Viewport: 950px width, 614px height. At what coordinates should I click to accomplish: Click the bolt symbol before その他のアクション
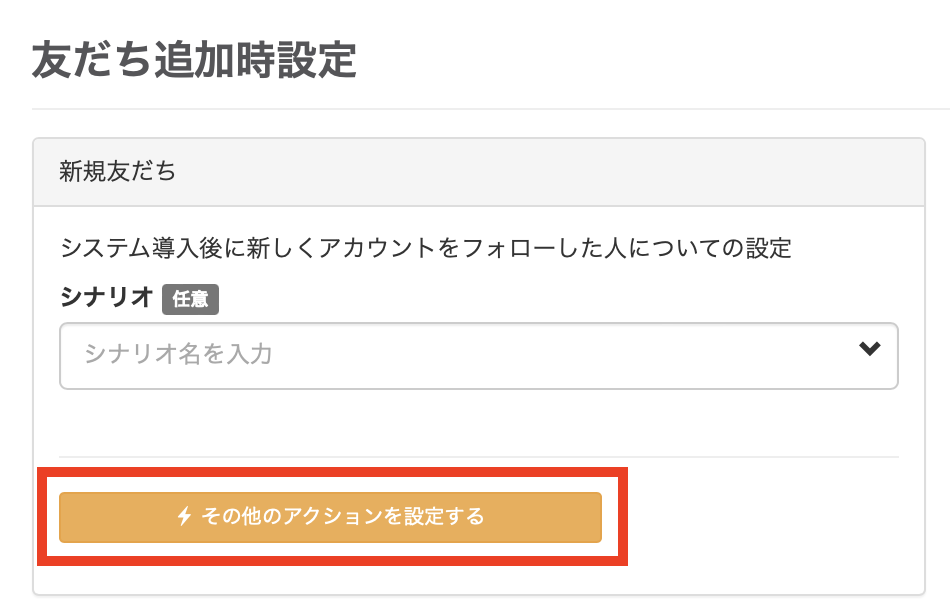coord(184,517)
